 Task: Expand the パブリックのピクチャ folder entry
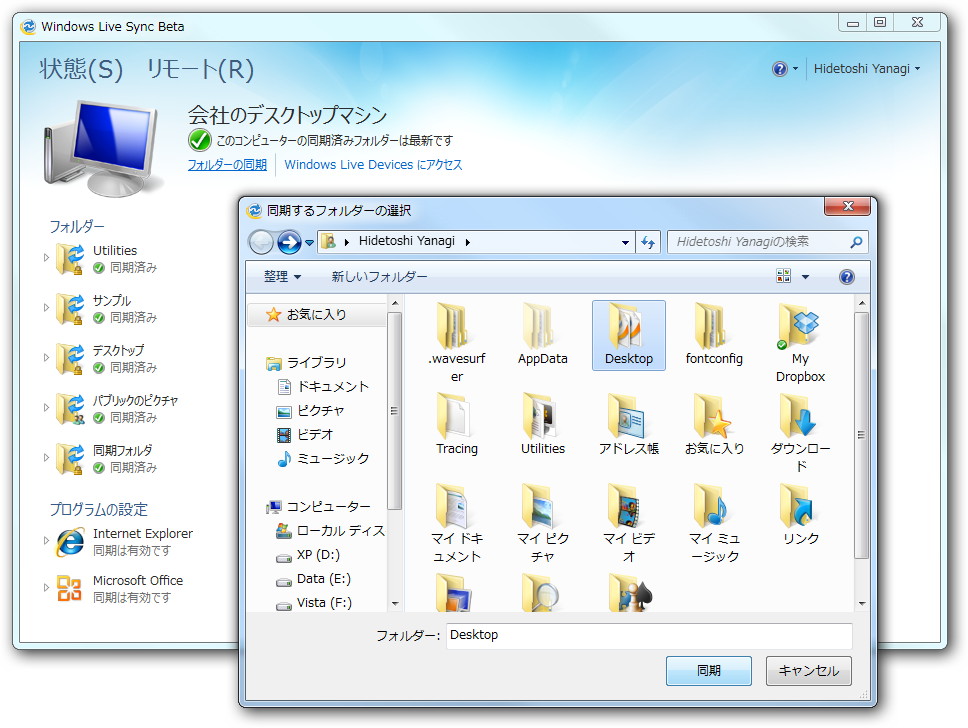[x=46, y=408]
